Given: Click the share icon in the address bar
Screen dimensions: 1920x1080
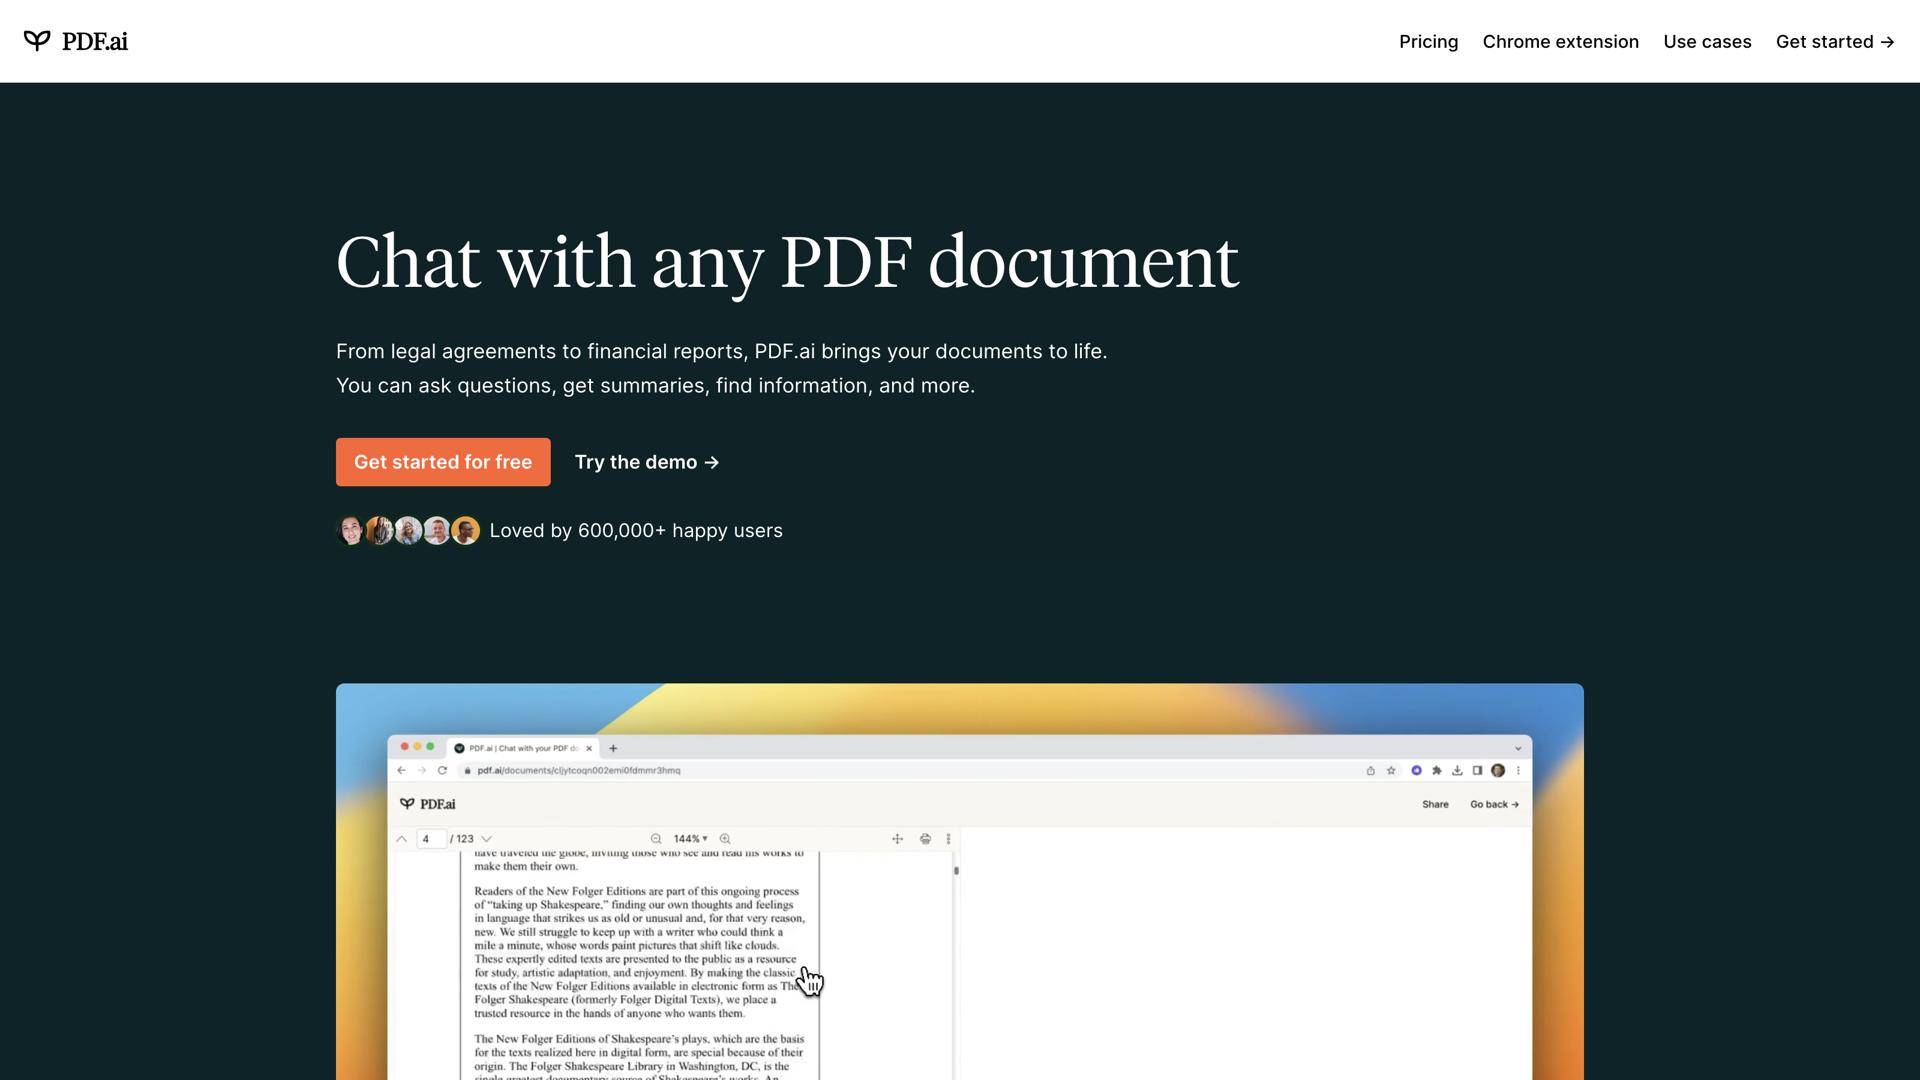Looking at the screenshot, I should click(1371, 771).
